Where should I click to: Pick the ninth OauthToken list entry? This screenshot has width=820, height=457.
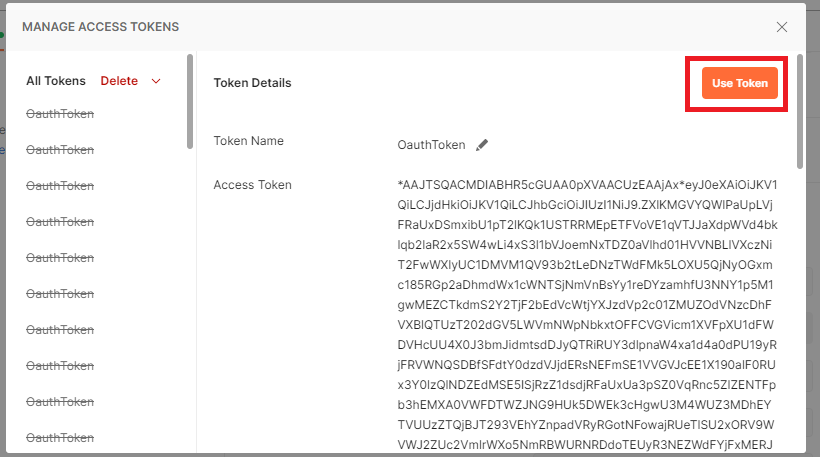coord(60,402)
